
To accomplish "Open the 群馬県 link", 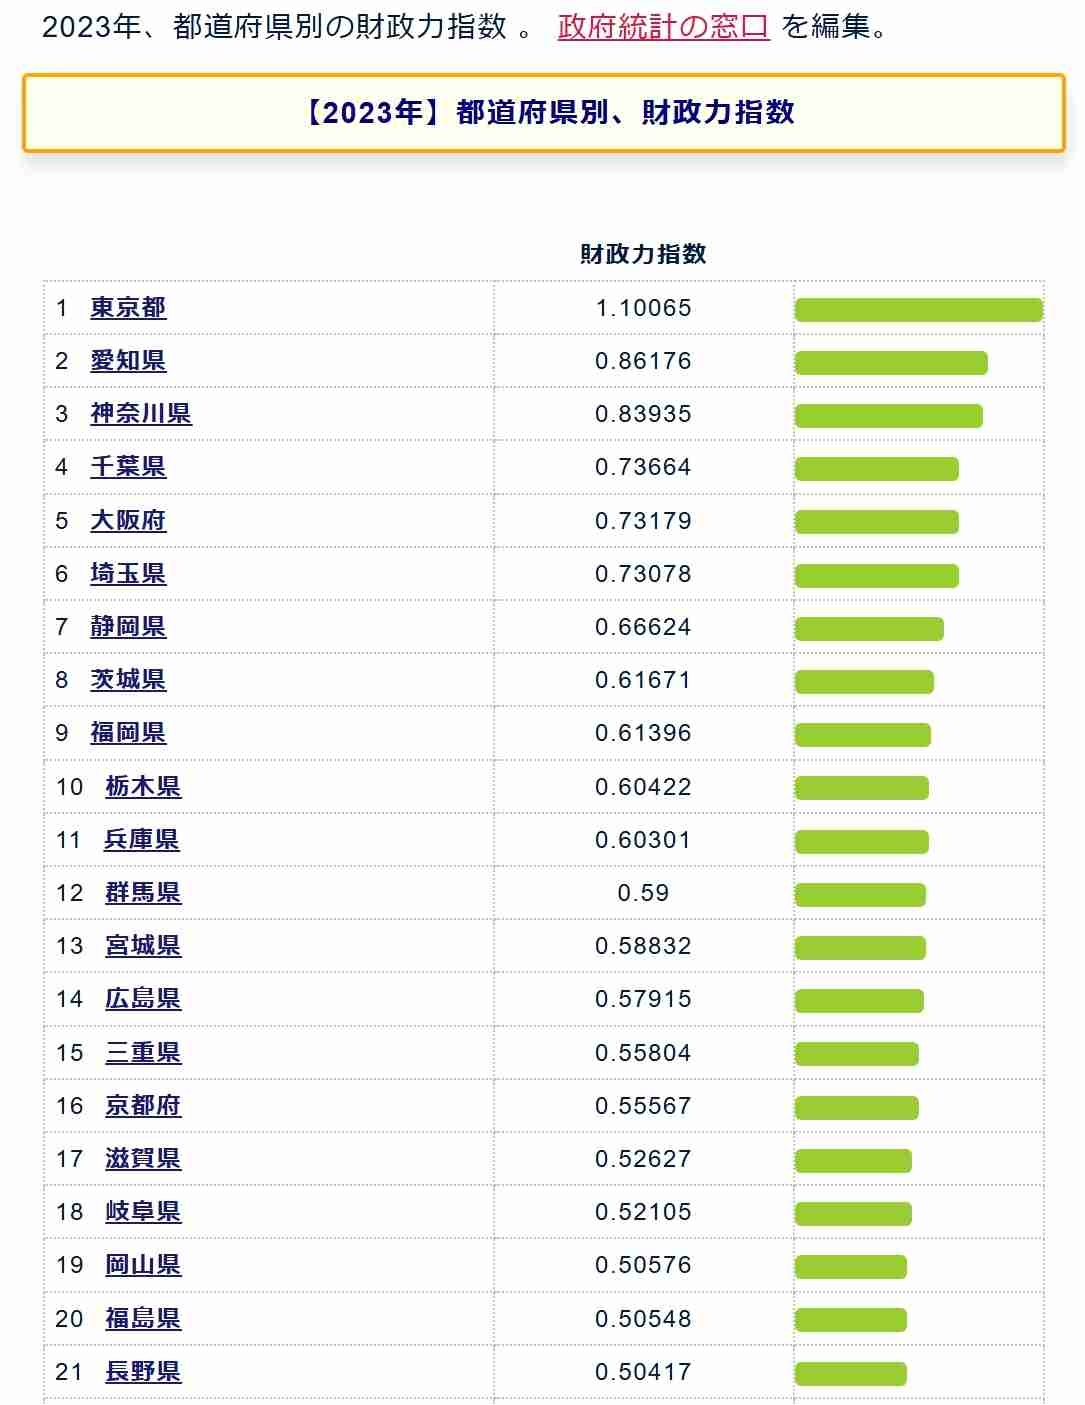I will (143, 893).
